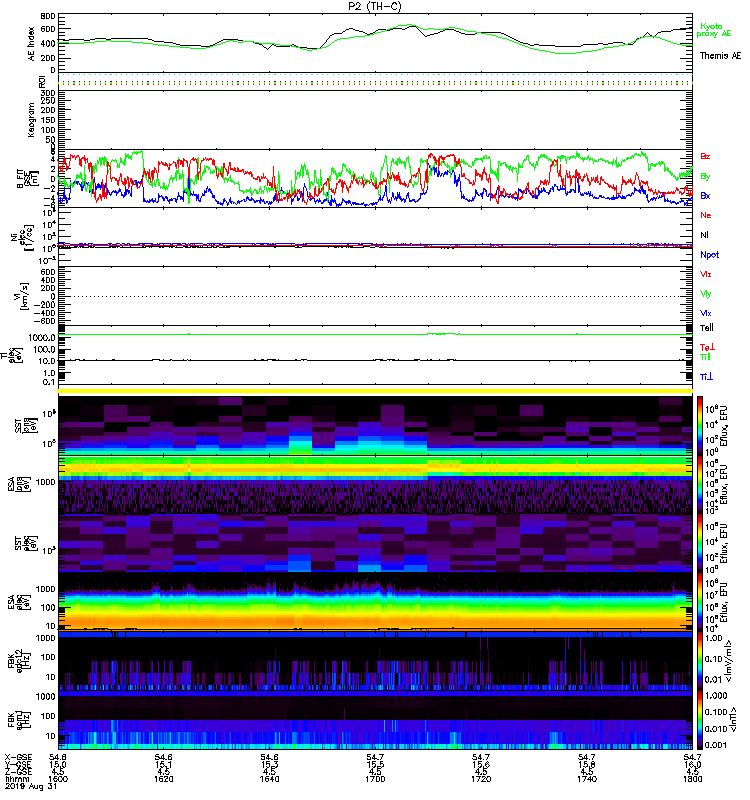Click the ESA electrons panel color bar
The height and width of the screenshot is (800, 750).
coord(700,602)
